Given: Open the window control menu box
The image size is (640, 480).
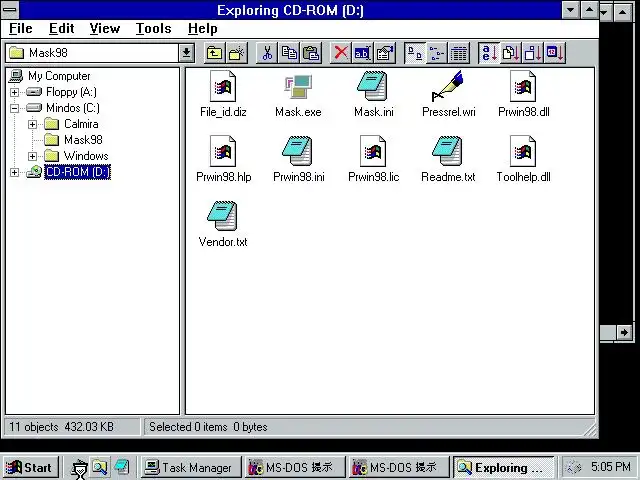Looking at the screenshot, I should point(10,9).
